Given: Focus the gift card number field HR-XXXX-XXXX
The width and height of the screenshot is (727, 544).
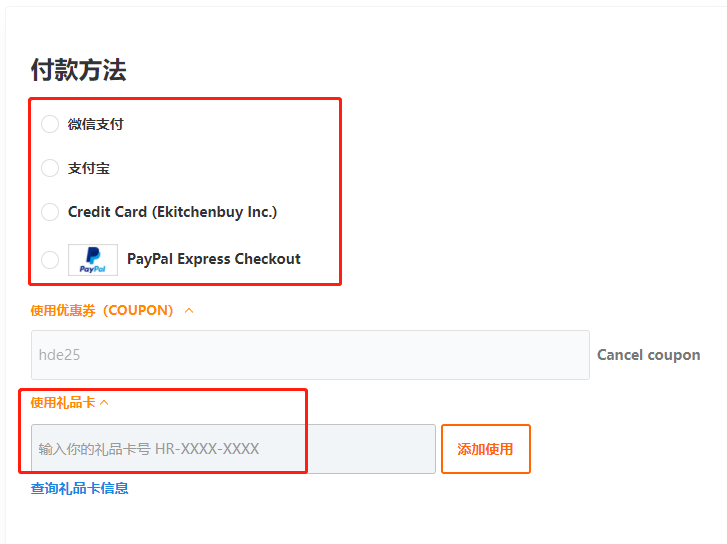Looking at the screenshot, I should click(x=233, y=449).
